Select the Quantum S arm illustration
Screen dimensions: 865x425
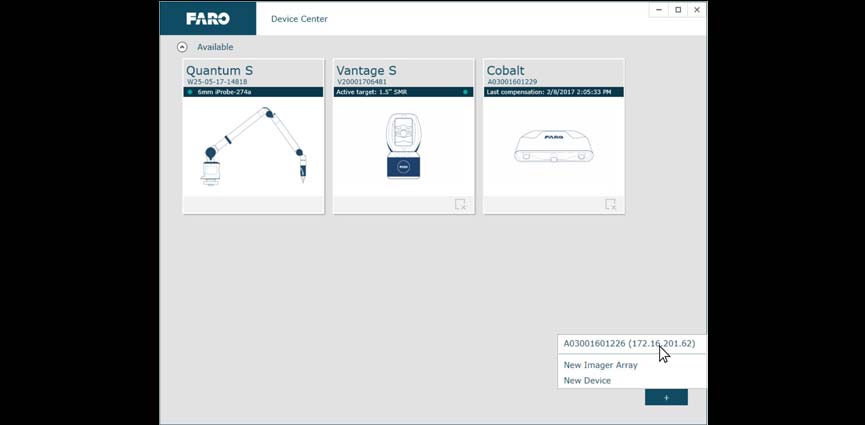[253, 145]
